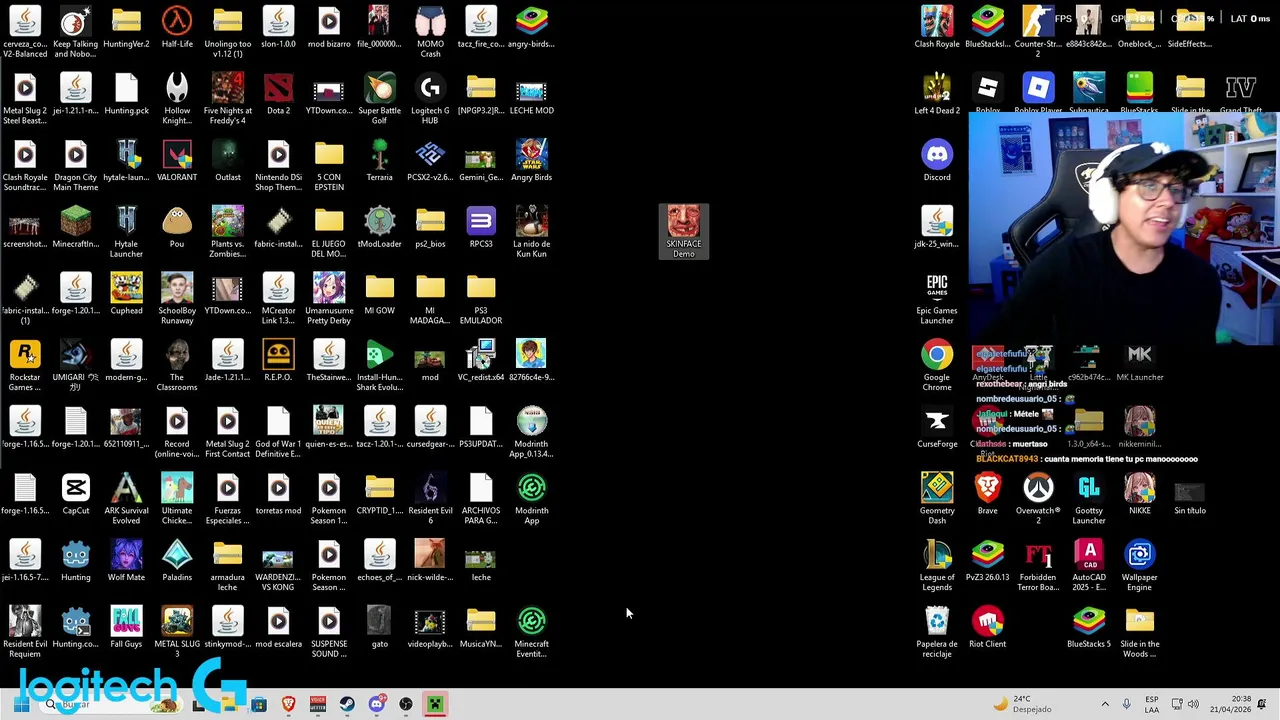The width and height of the screenshot is (1280, 720).
Task: Select the ARK Survival Evolved icon
Action: point(126,500)
